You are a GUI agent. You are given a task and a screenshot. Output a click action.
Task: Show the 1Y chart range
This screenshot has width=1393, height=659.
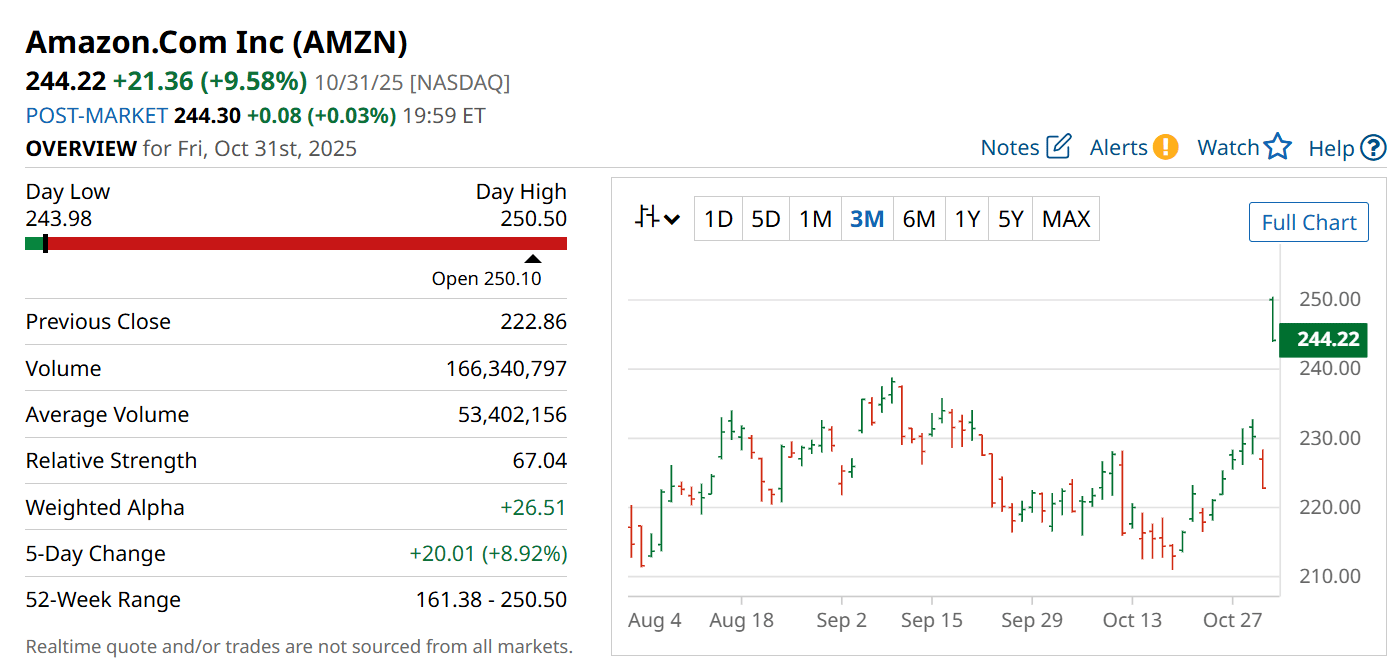[x=966, y=219]
